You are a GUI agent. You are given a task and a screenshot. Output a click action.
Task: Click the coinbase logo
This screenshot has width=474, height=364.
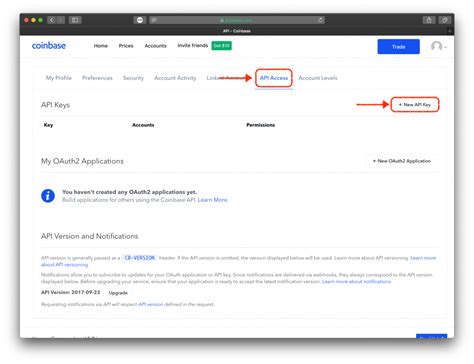click(x=49, y=46)
